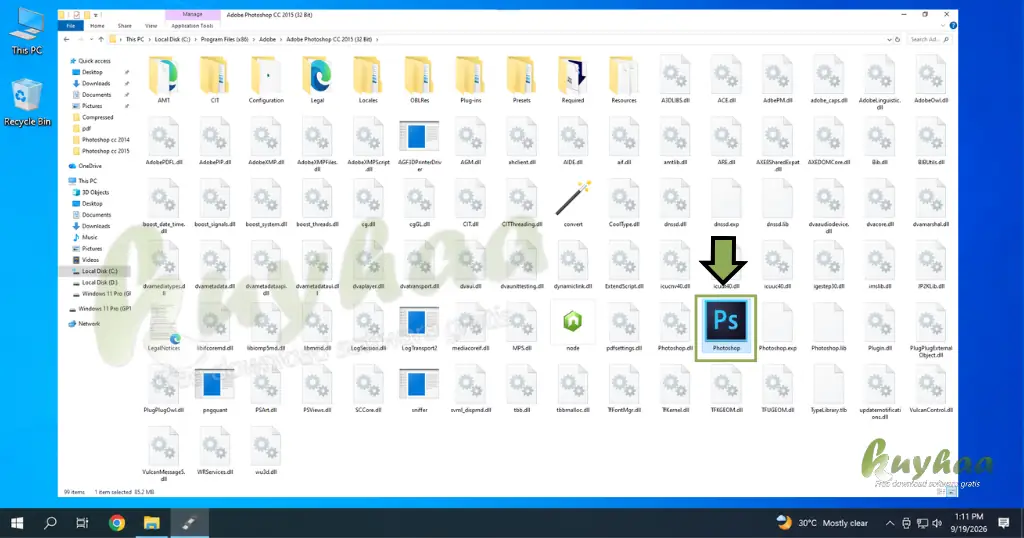Select the sniffer file
Screen dimensions: 1024x538
click(x=419, y=390)
